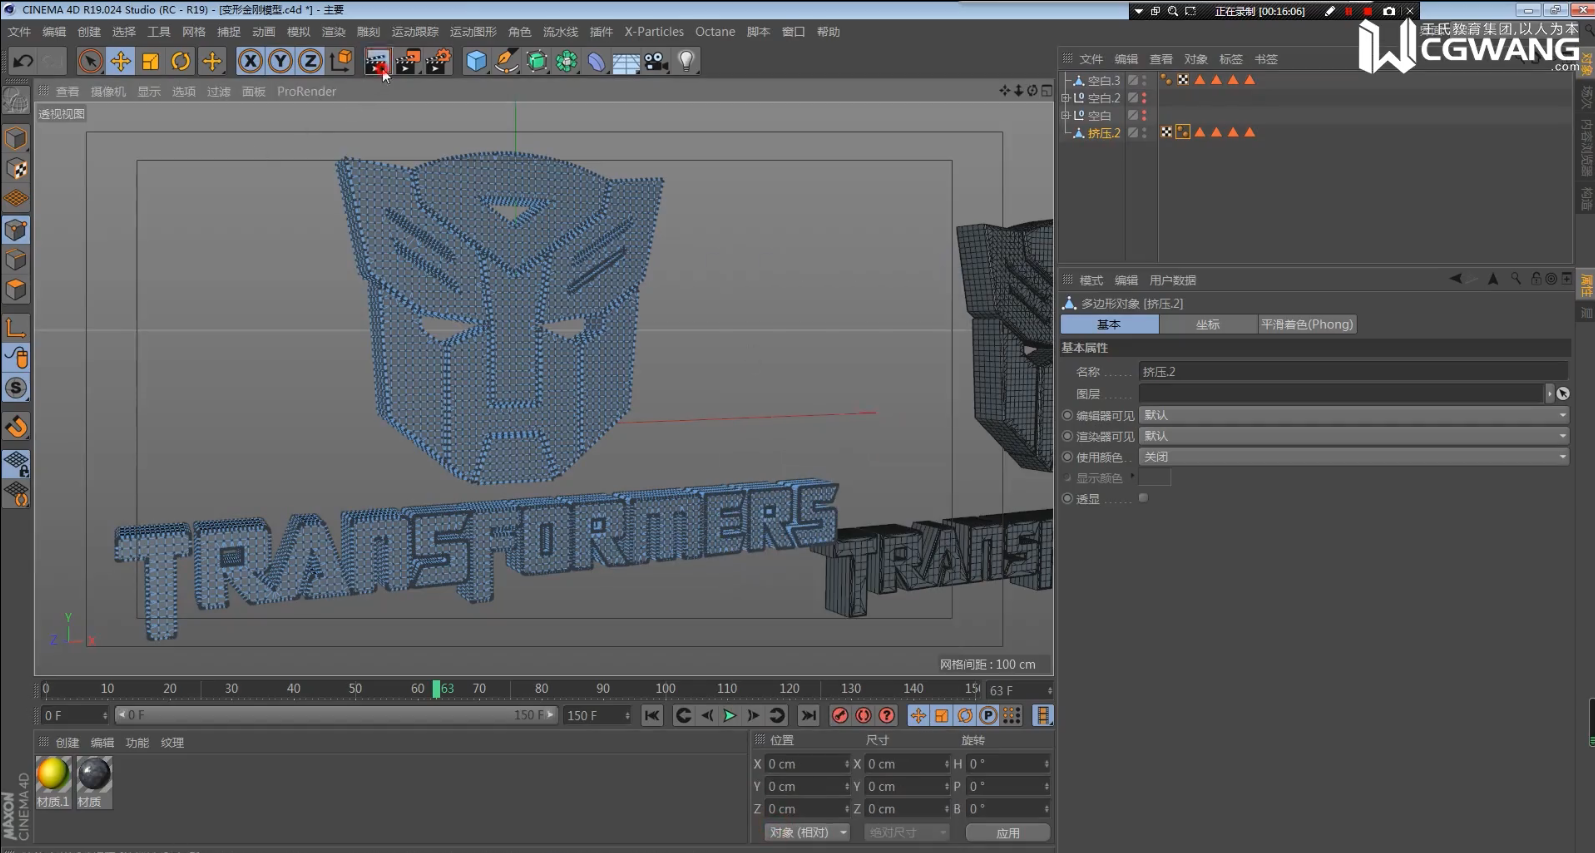Viewport: 1595px width, 853px height.
Task: Click the 应用 apply button
Action: click(1008, 833)
